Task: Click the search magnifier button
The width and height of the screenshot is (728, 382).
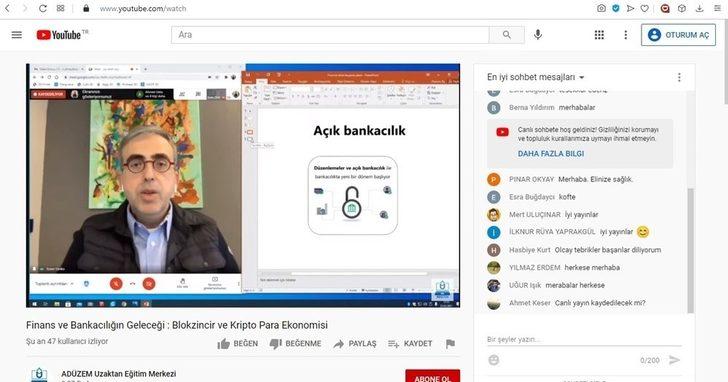Action: [x=507, y=35]
